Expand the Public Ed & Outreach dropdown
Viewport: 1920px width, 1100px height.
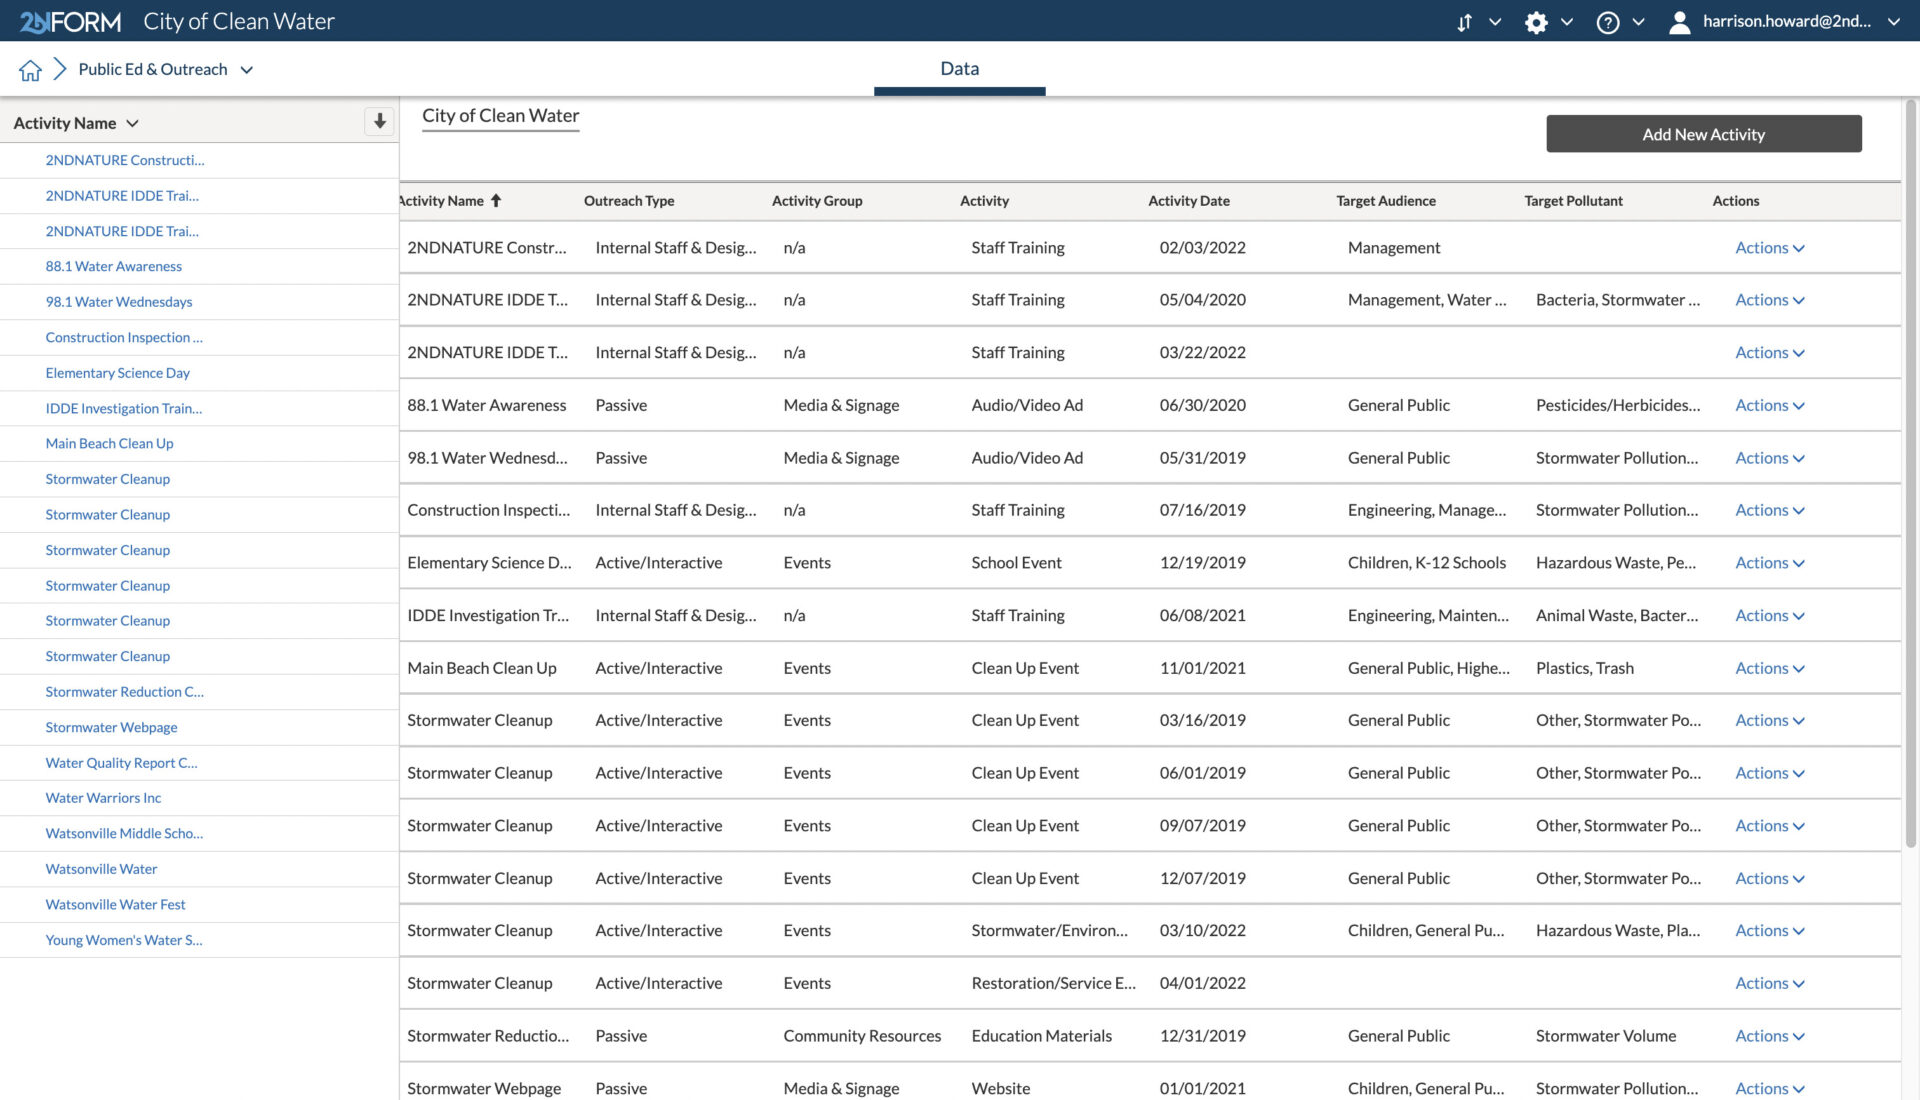[247, 70]
